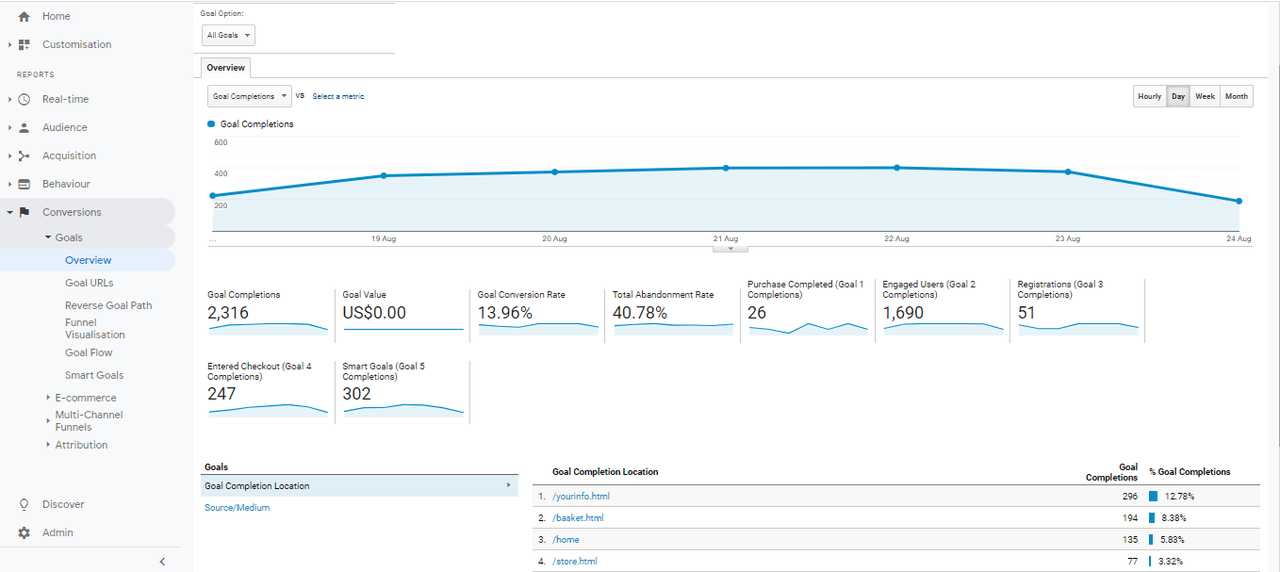The height and width of the screenshot is (572, 1280).
Task: Open the Goal Completions metric dropdown
Action: (249, 97)
